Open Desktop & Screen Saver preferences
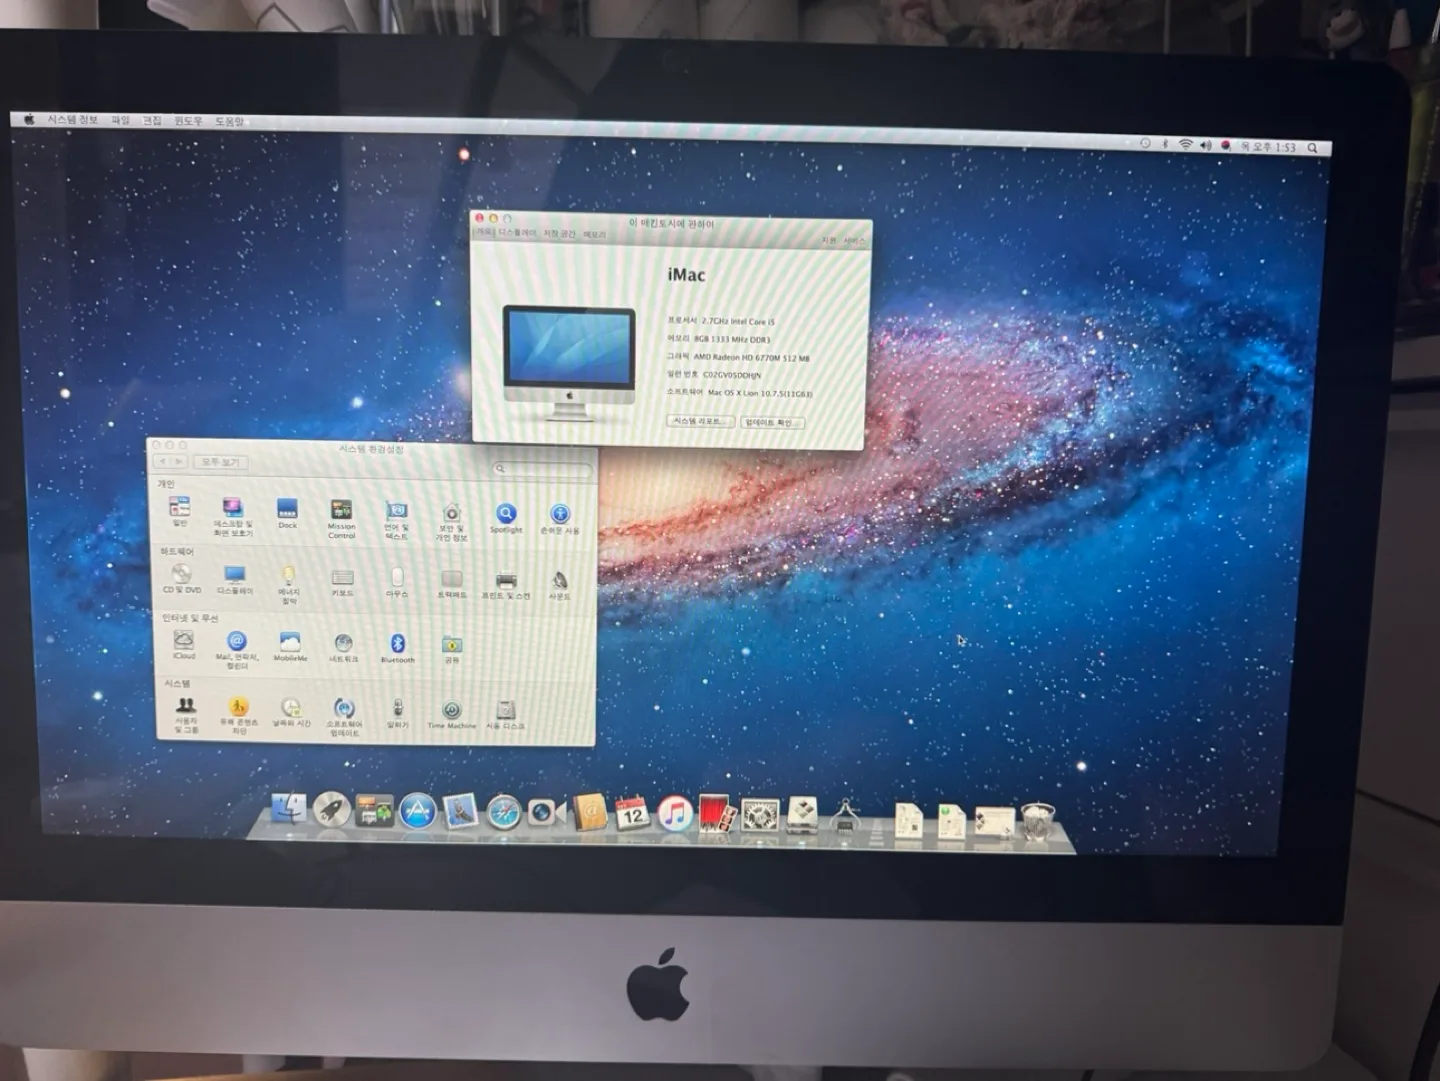The image size is (1440, 1081). [x=233, y=517]
